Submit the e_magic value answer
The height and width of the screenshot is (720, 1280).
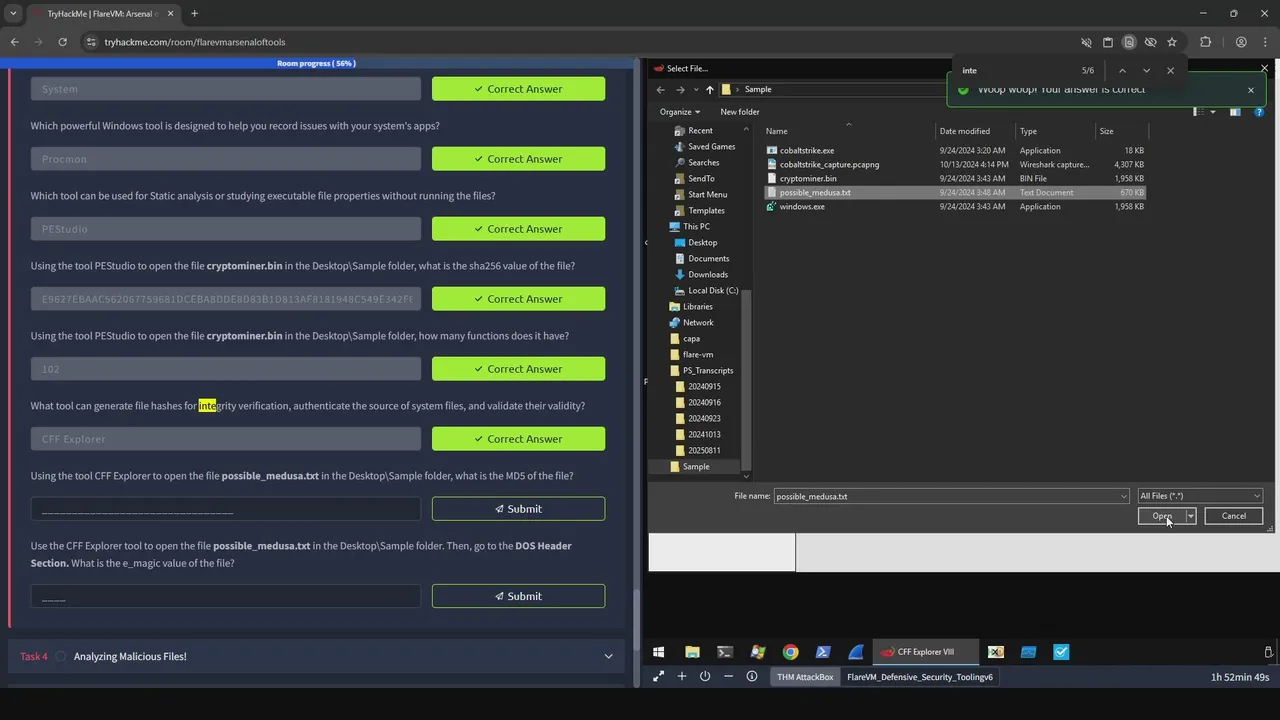pos(518,596)
